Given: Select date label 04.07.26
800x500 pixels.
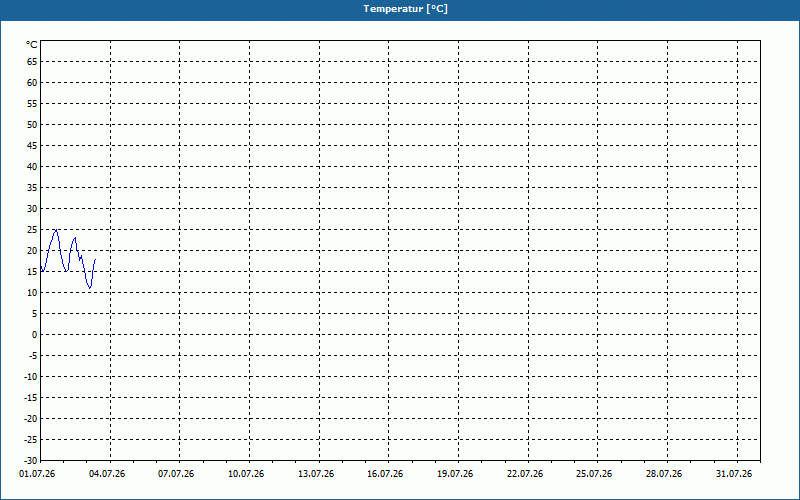Looking at the screenshot, I should (107, 474).
